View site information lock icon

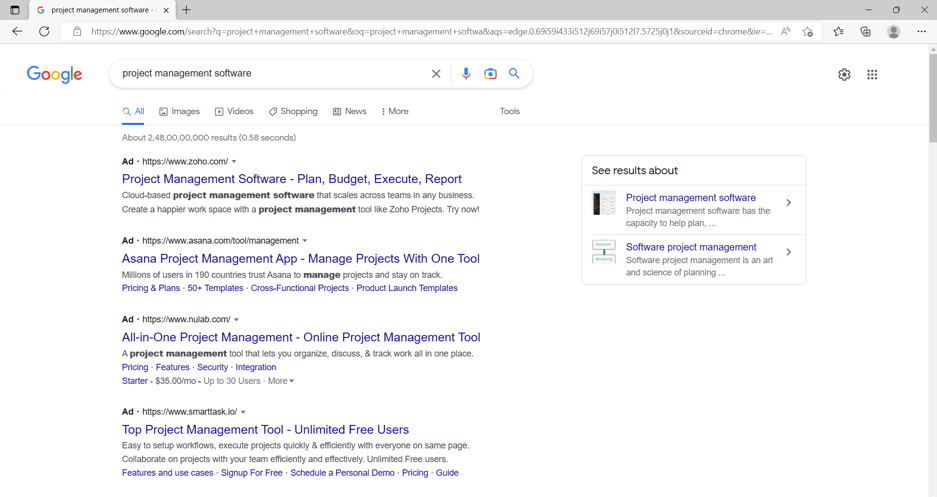77,32
